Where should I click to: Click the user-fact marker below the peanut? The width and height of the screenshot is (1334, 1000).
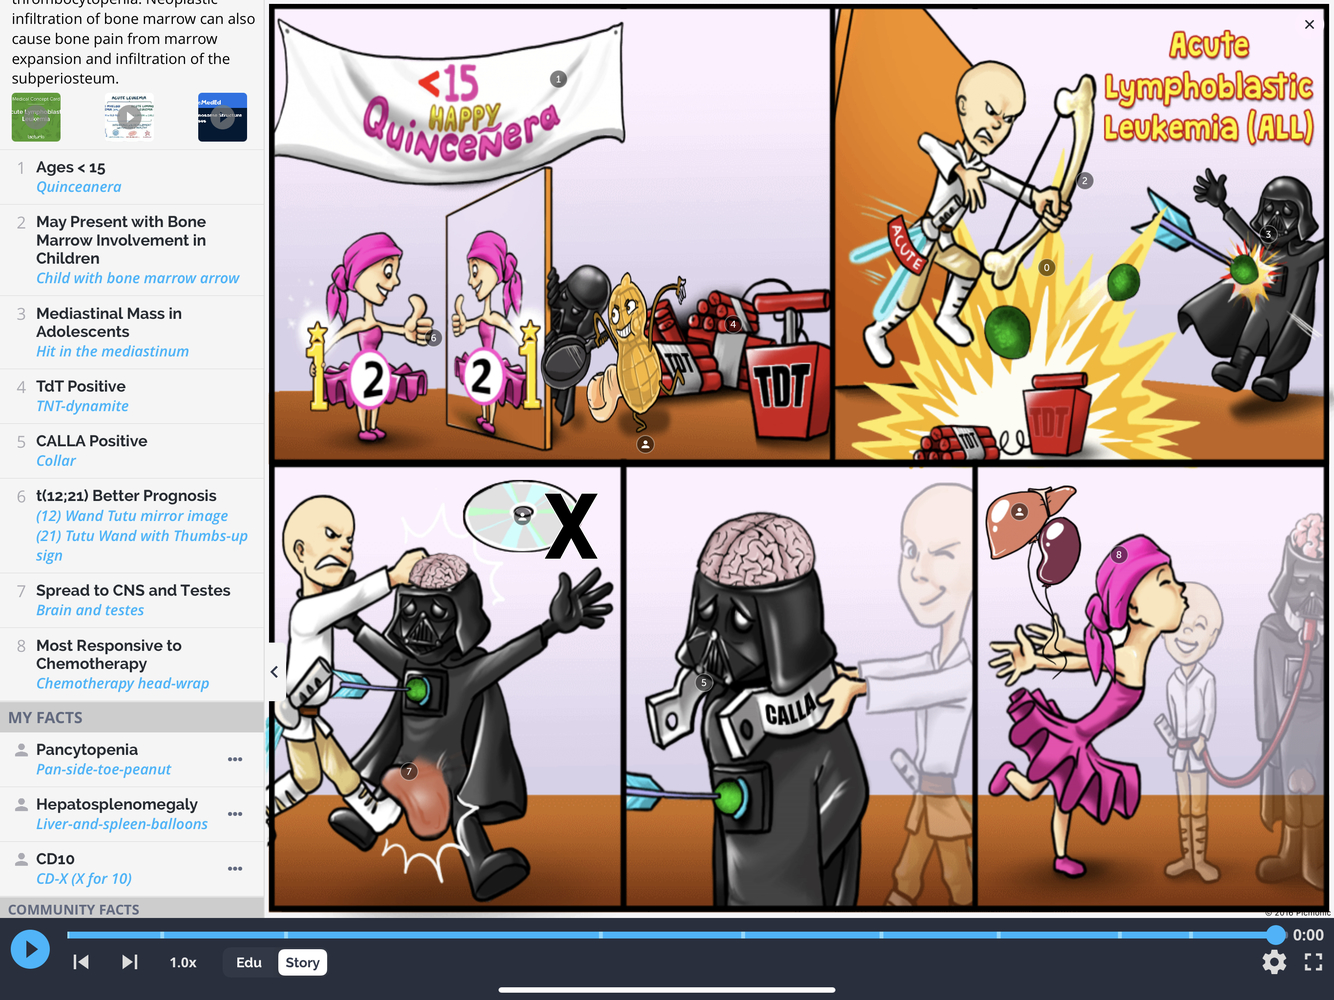645,444
